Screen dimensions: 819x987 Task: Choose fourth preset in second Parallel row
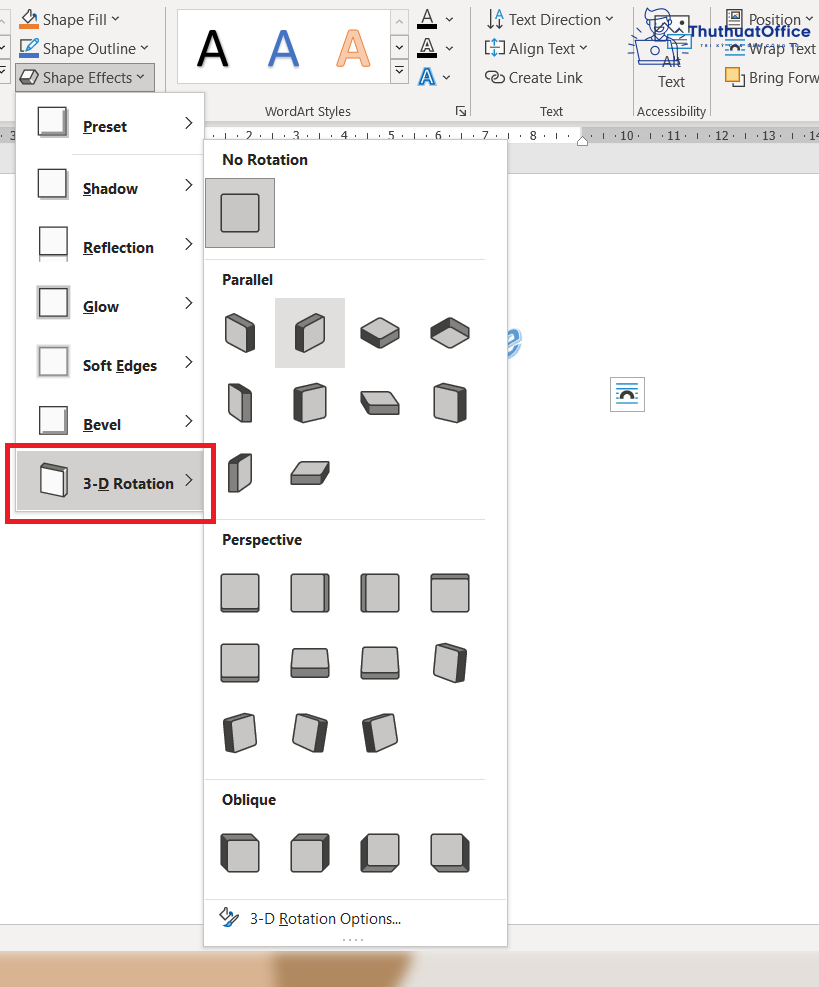pyautogui.click(x=449, y=403)
